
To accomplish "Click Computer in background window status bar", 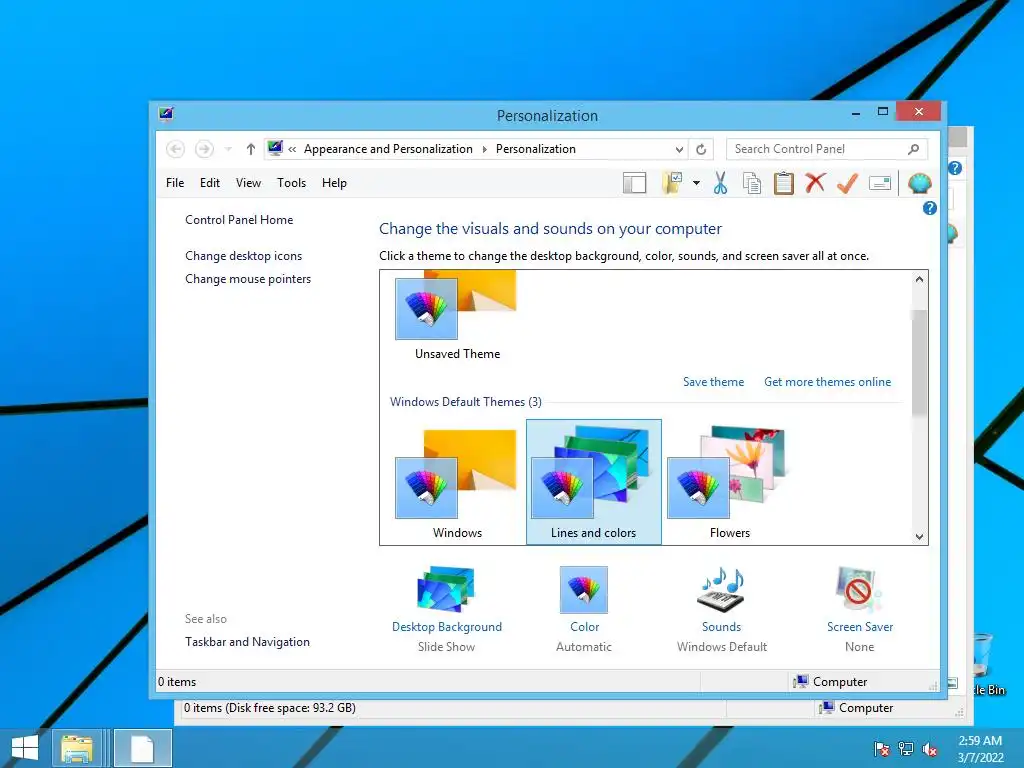I will click(x=856, y=708).
